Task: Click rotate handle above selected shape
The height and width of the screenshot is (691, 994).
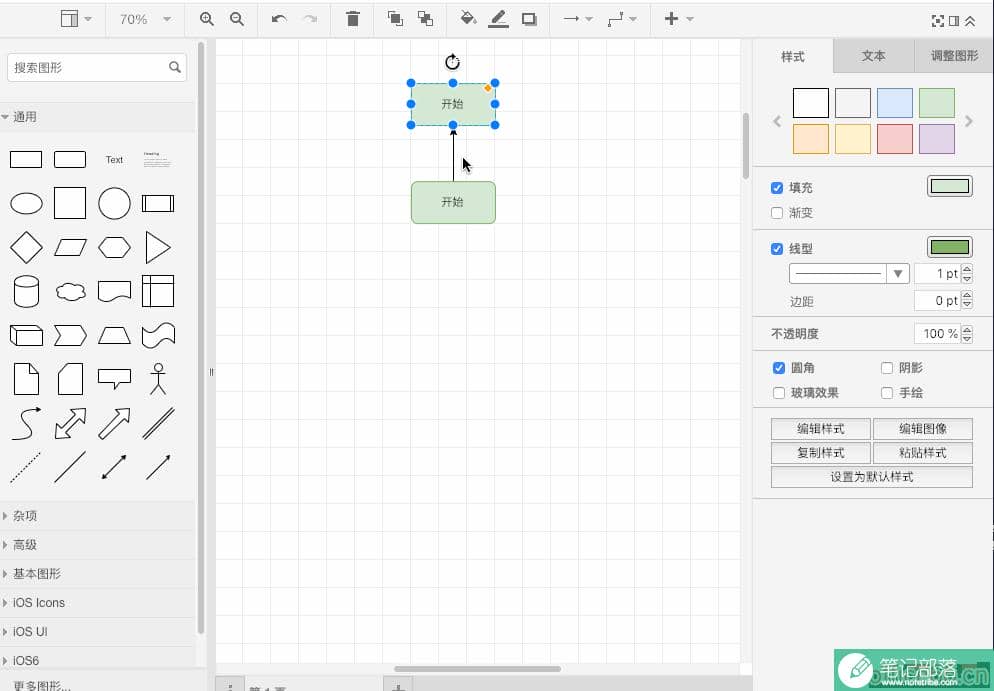Action: 452,62
